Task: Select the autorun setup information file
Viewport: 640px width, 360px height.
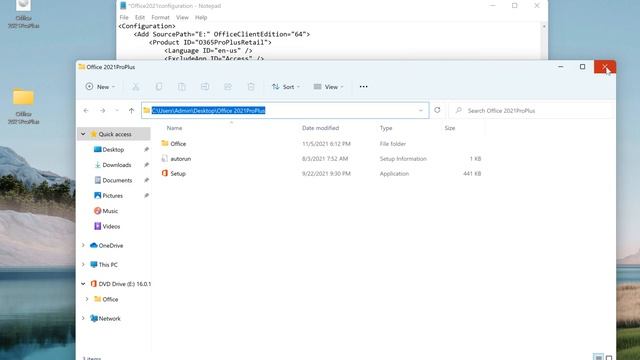Action: (176, 159)
